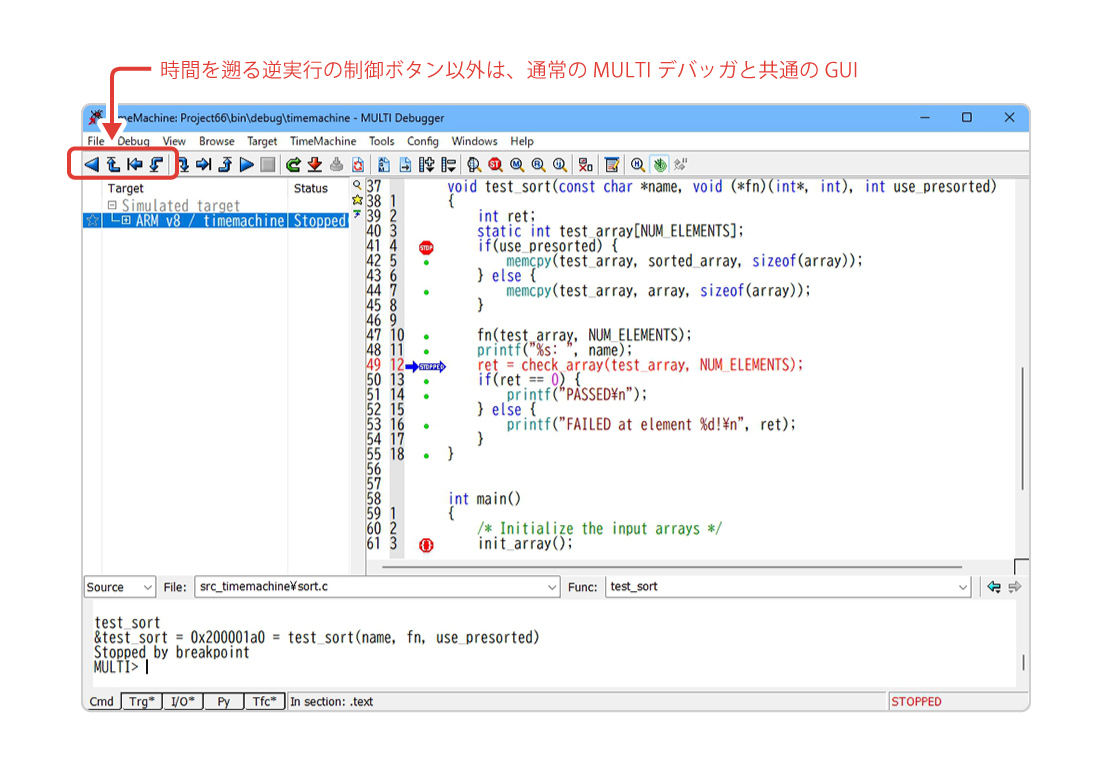Open the Target menu

pos(262,141)
